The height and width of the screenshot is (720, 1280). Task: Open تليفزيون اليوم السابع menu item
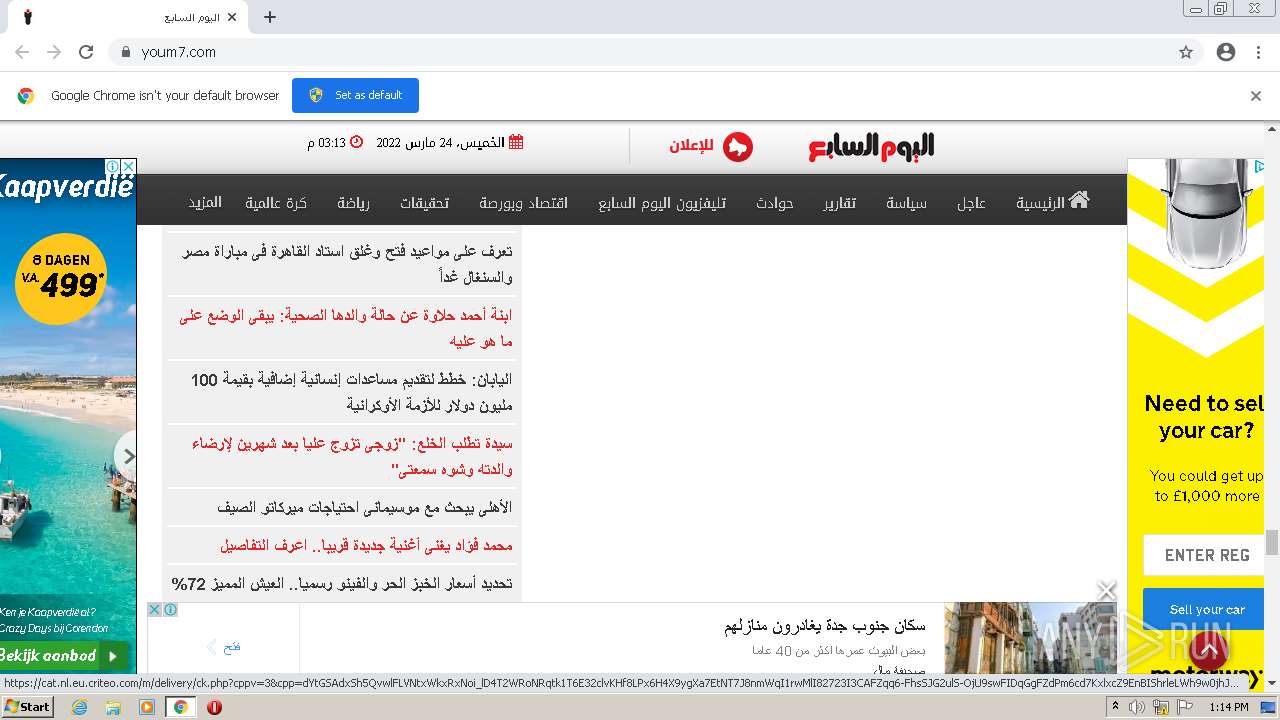coord(662,203)
